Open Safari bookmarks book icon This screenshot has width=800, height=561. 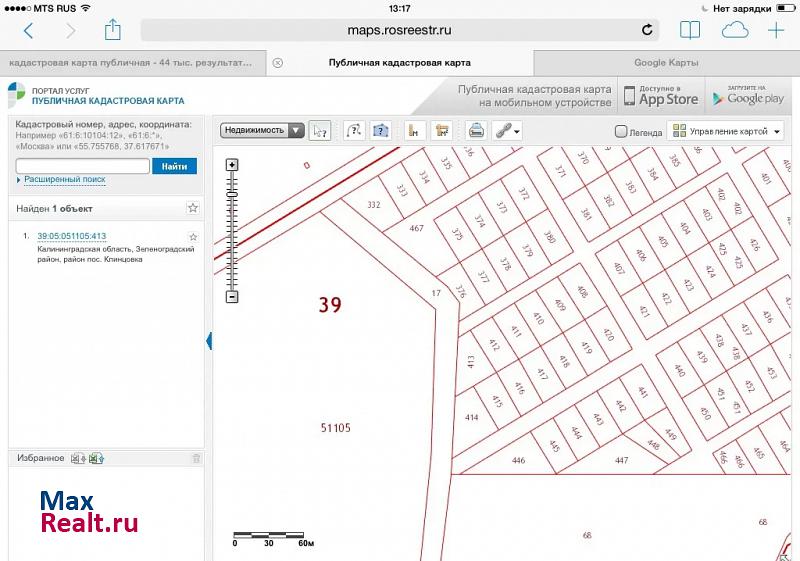pos(689,30)
